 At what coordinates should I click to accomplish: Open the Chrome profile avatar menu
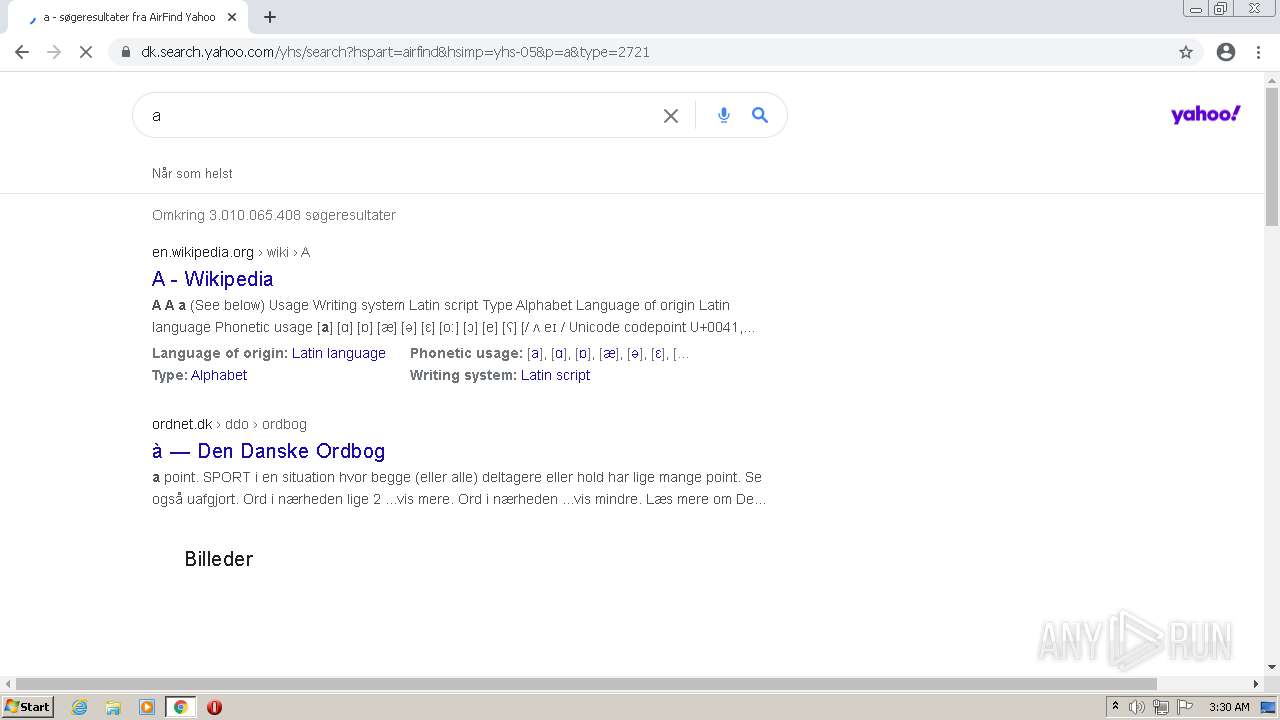(x=1226, y=52)
